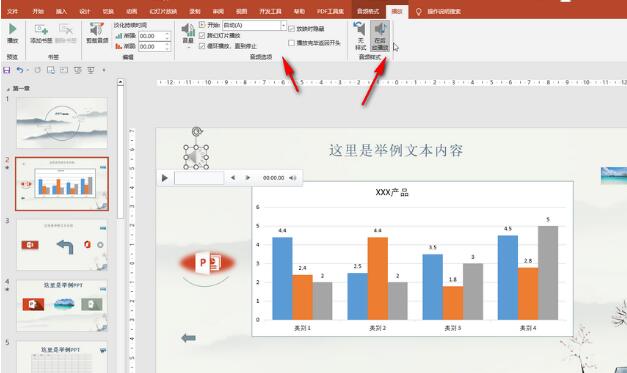Select slide 1 thumbnail
Image resolution: width=627 pixels, height=373 pixels.
pos(62,123)
